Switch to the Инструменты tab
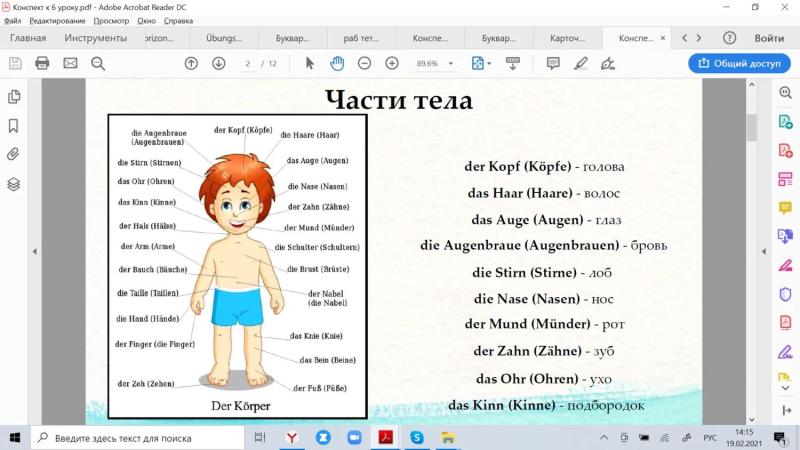The height and width of the screenshot is (450, 800). (95, 38)
